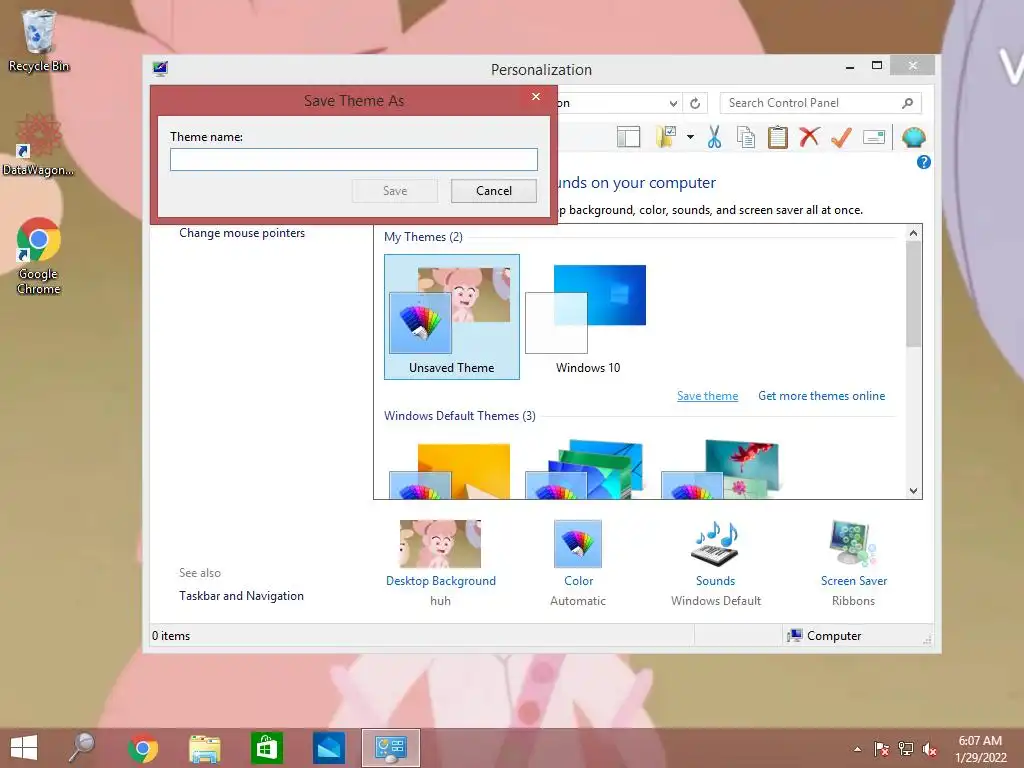Open the Store taskbar icon
The width and height of the screenshot is (1024, 768).
(266, 748)
